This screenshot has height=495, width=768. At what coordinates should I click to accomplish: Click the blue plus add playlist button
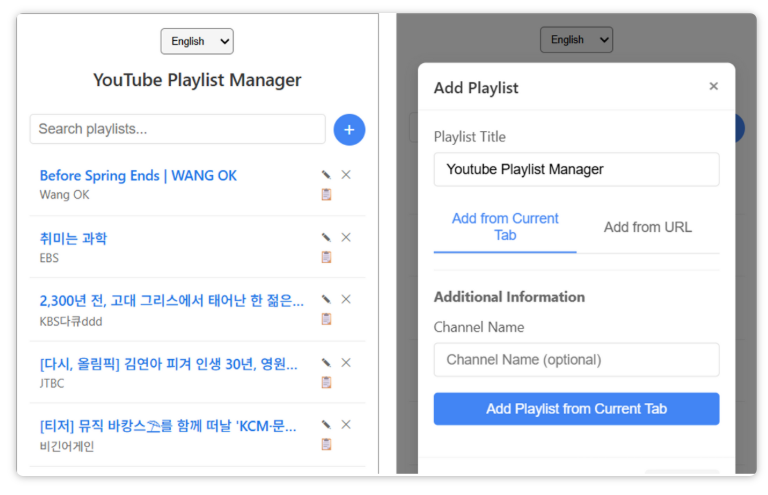pos(349,130)
